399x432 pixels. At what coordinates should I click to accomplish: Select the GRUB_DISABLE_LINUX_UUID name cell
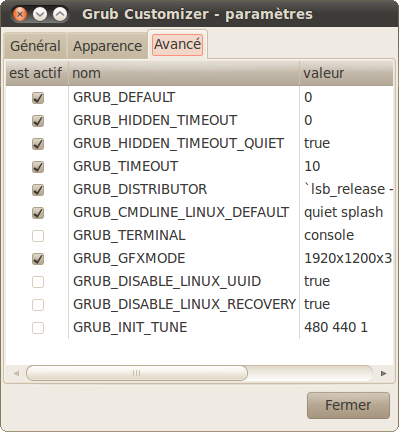pos(184,281)
